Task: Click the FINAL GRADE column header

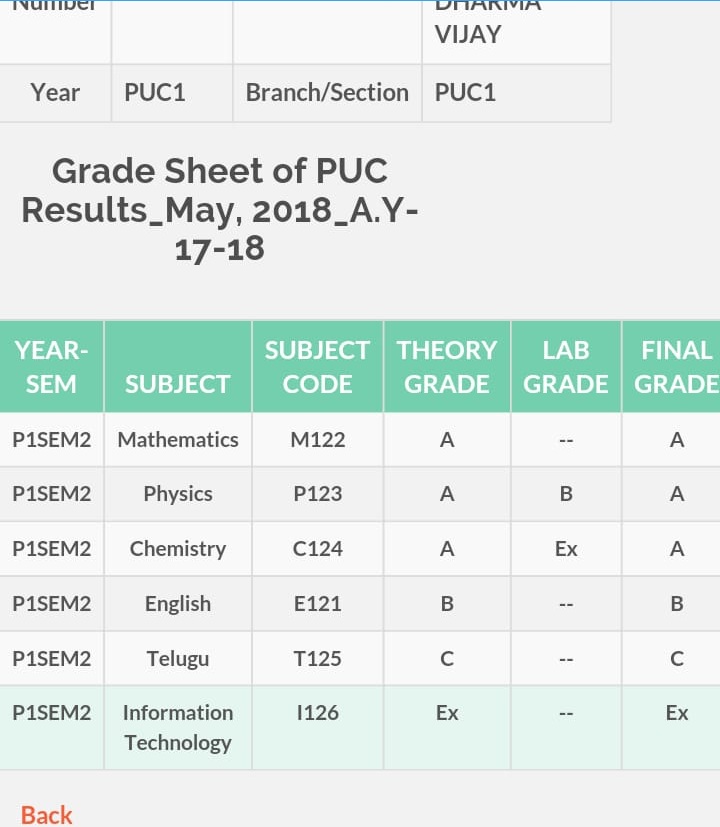Action: click(x=671, y=367)
